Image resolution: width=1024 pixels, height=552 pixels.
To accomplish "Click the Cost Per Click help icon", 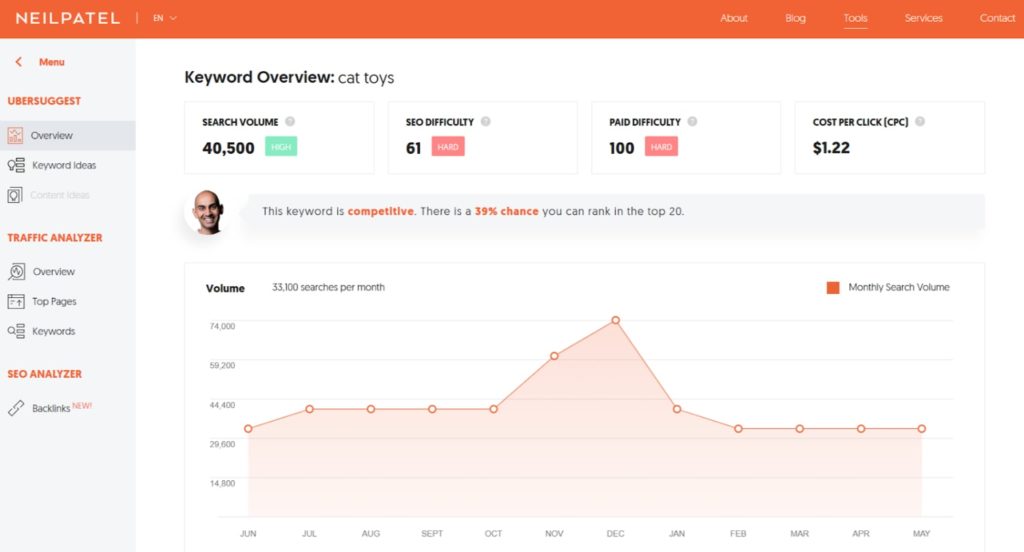I will 920,122.
